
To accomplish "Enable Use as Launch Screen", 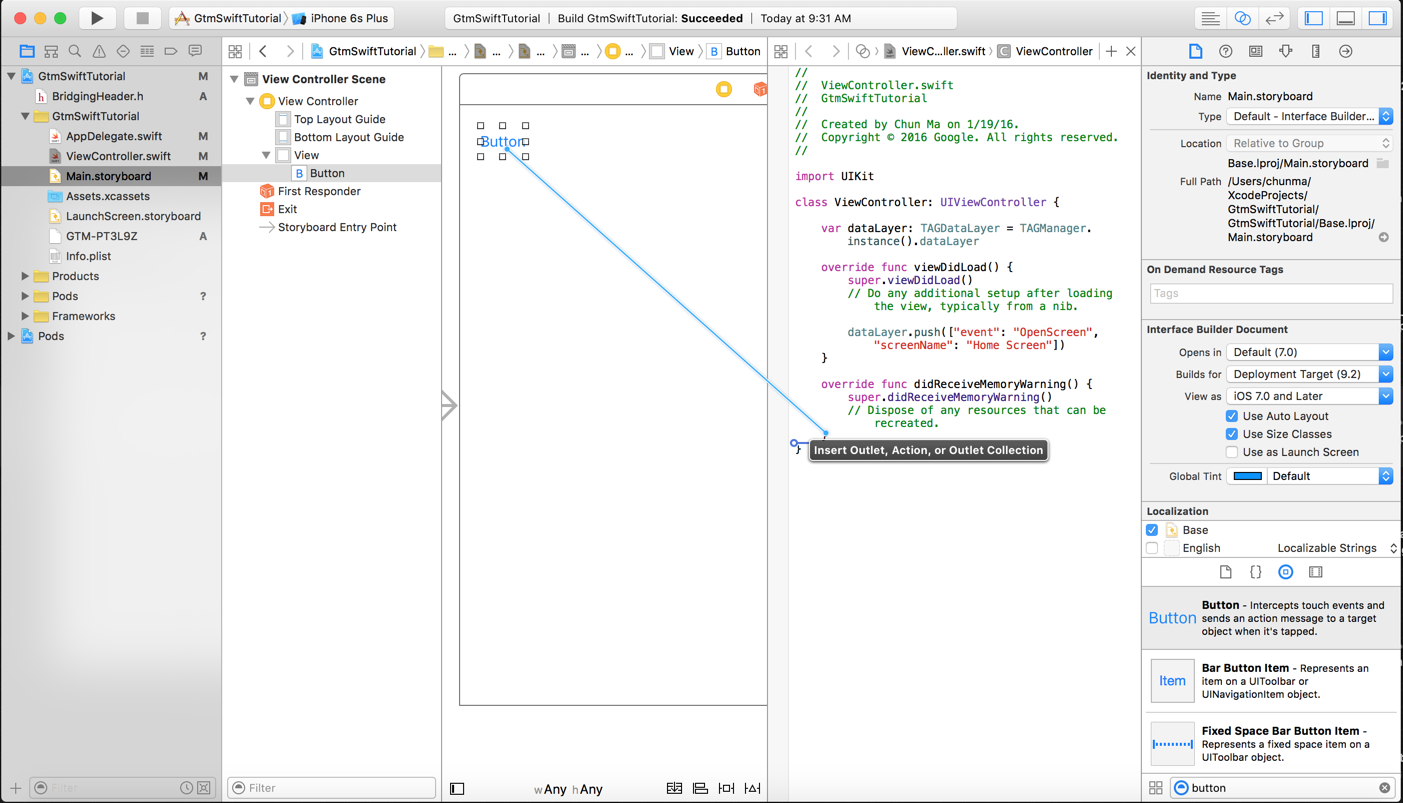I will [1231, 452].
